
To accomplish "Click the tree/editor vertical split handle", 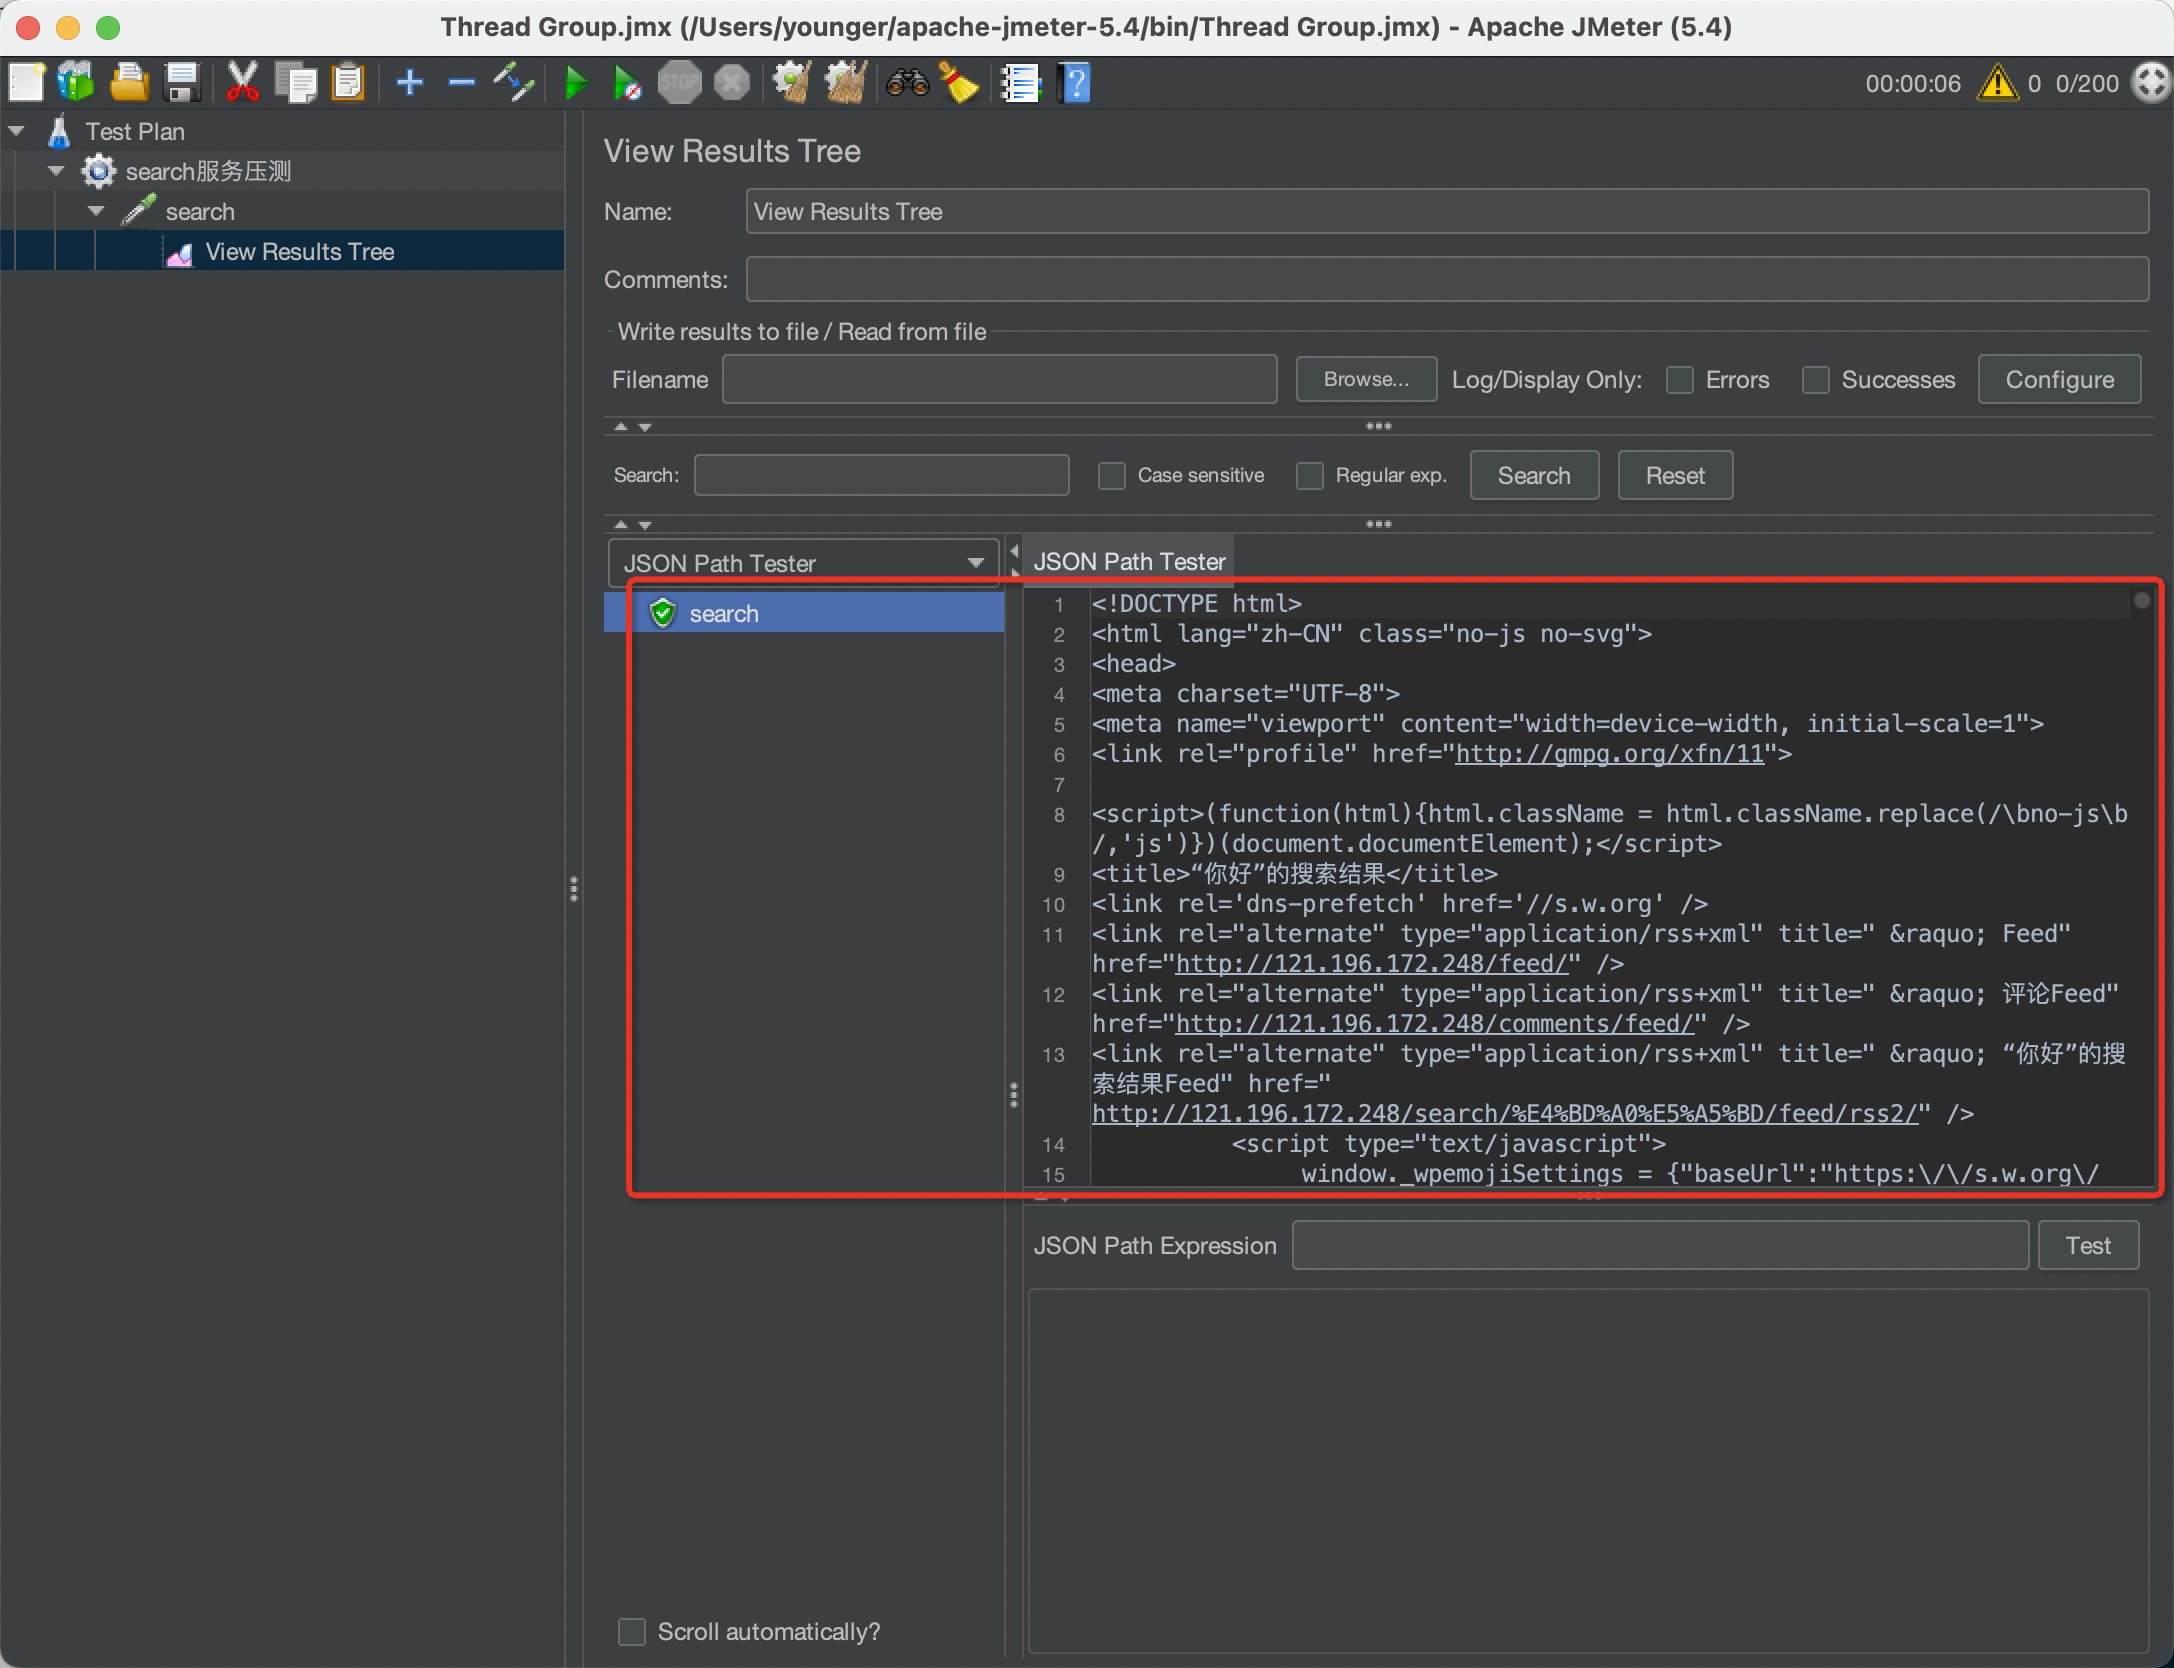I will pos(574,889).
